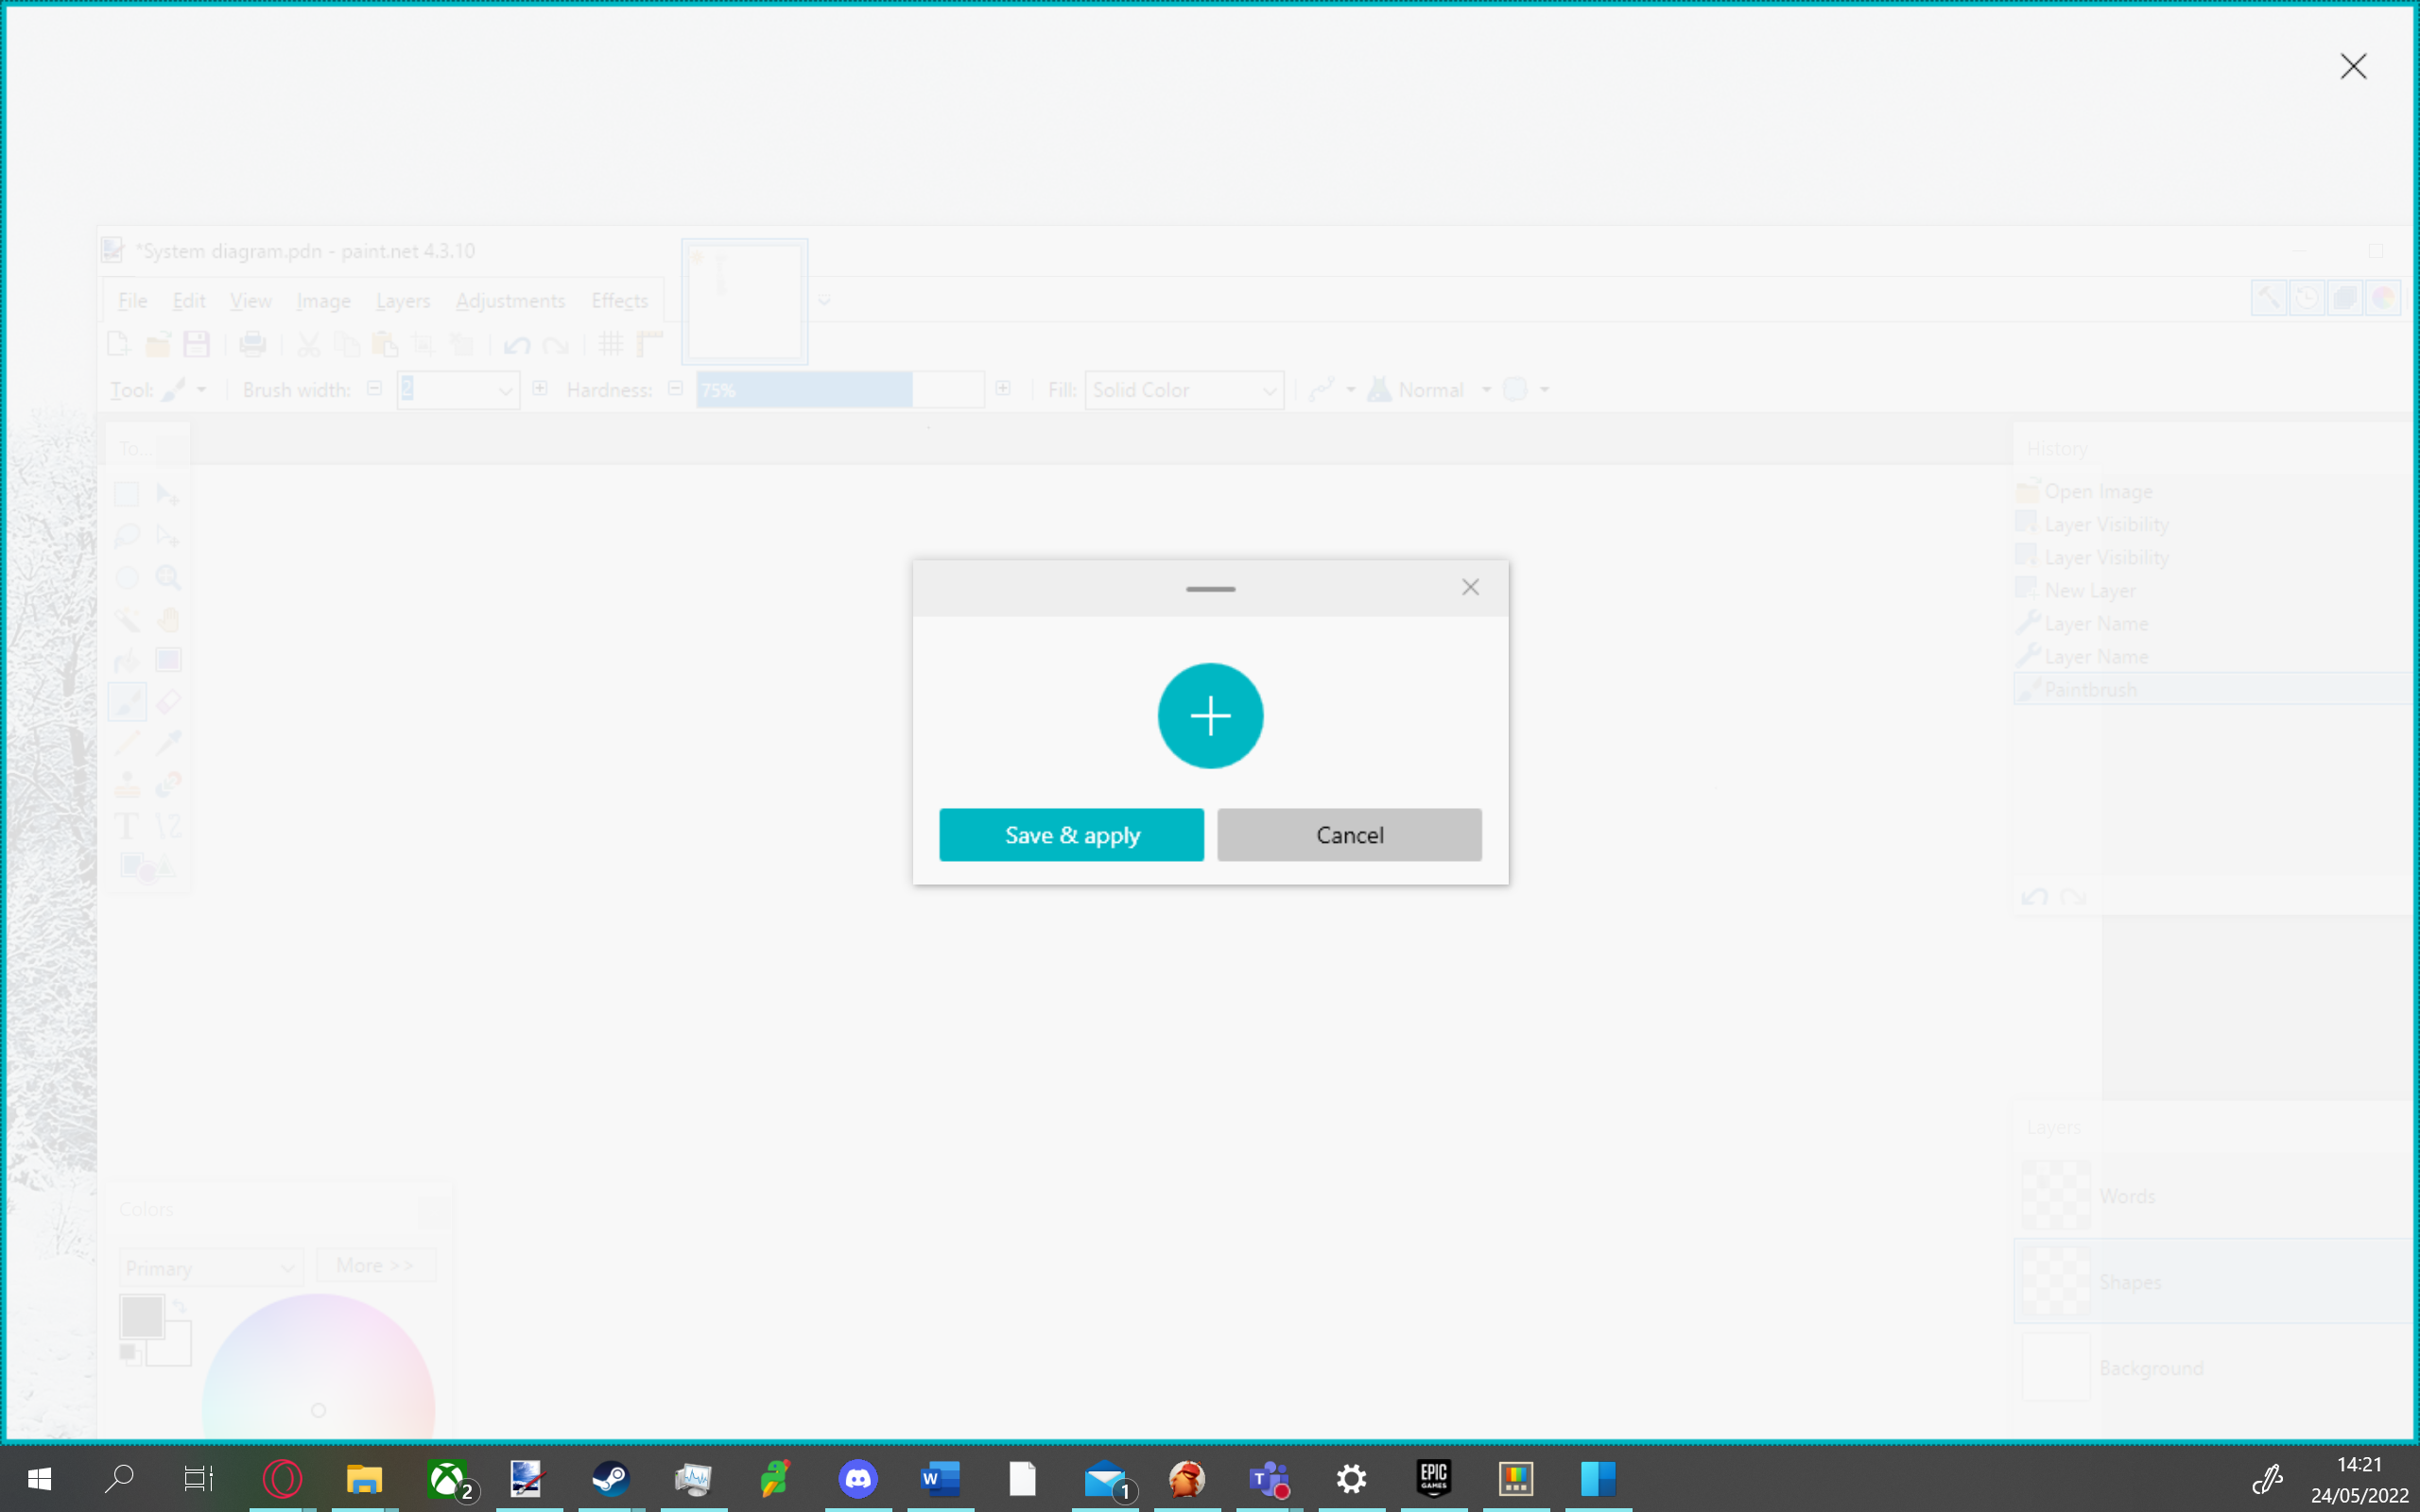
Task: Open the Windows Start menu
Action: (39, 1478)
